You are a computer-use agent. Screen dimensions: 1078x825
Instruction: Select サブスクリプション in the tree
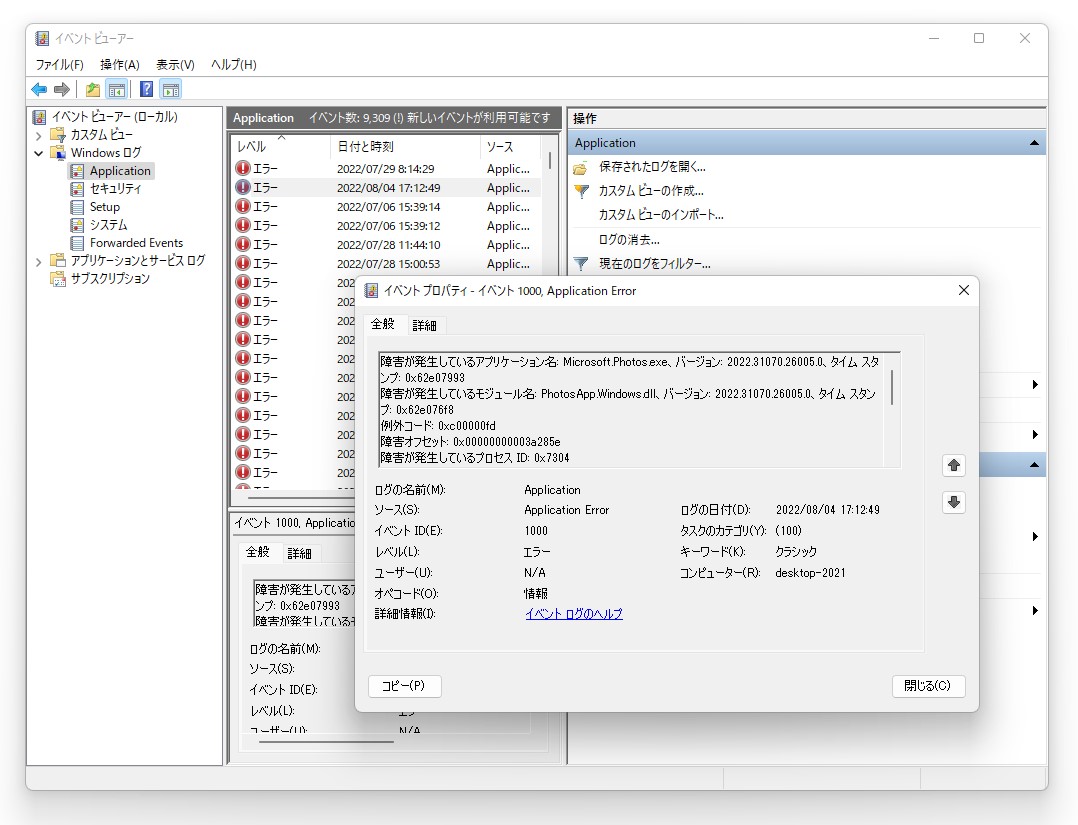(110, 278)
